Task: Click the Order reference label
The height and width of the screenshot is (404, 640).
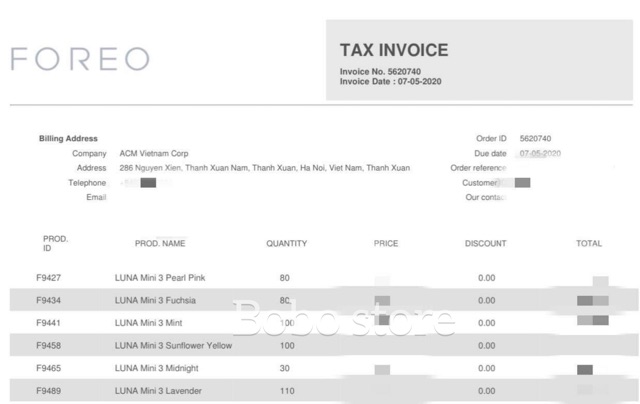Action: point(478,168)
